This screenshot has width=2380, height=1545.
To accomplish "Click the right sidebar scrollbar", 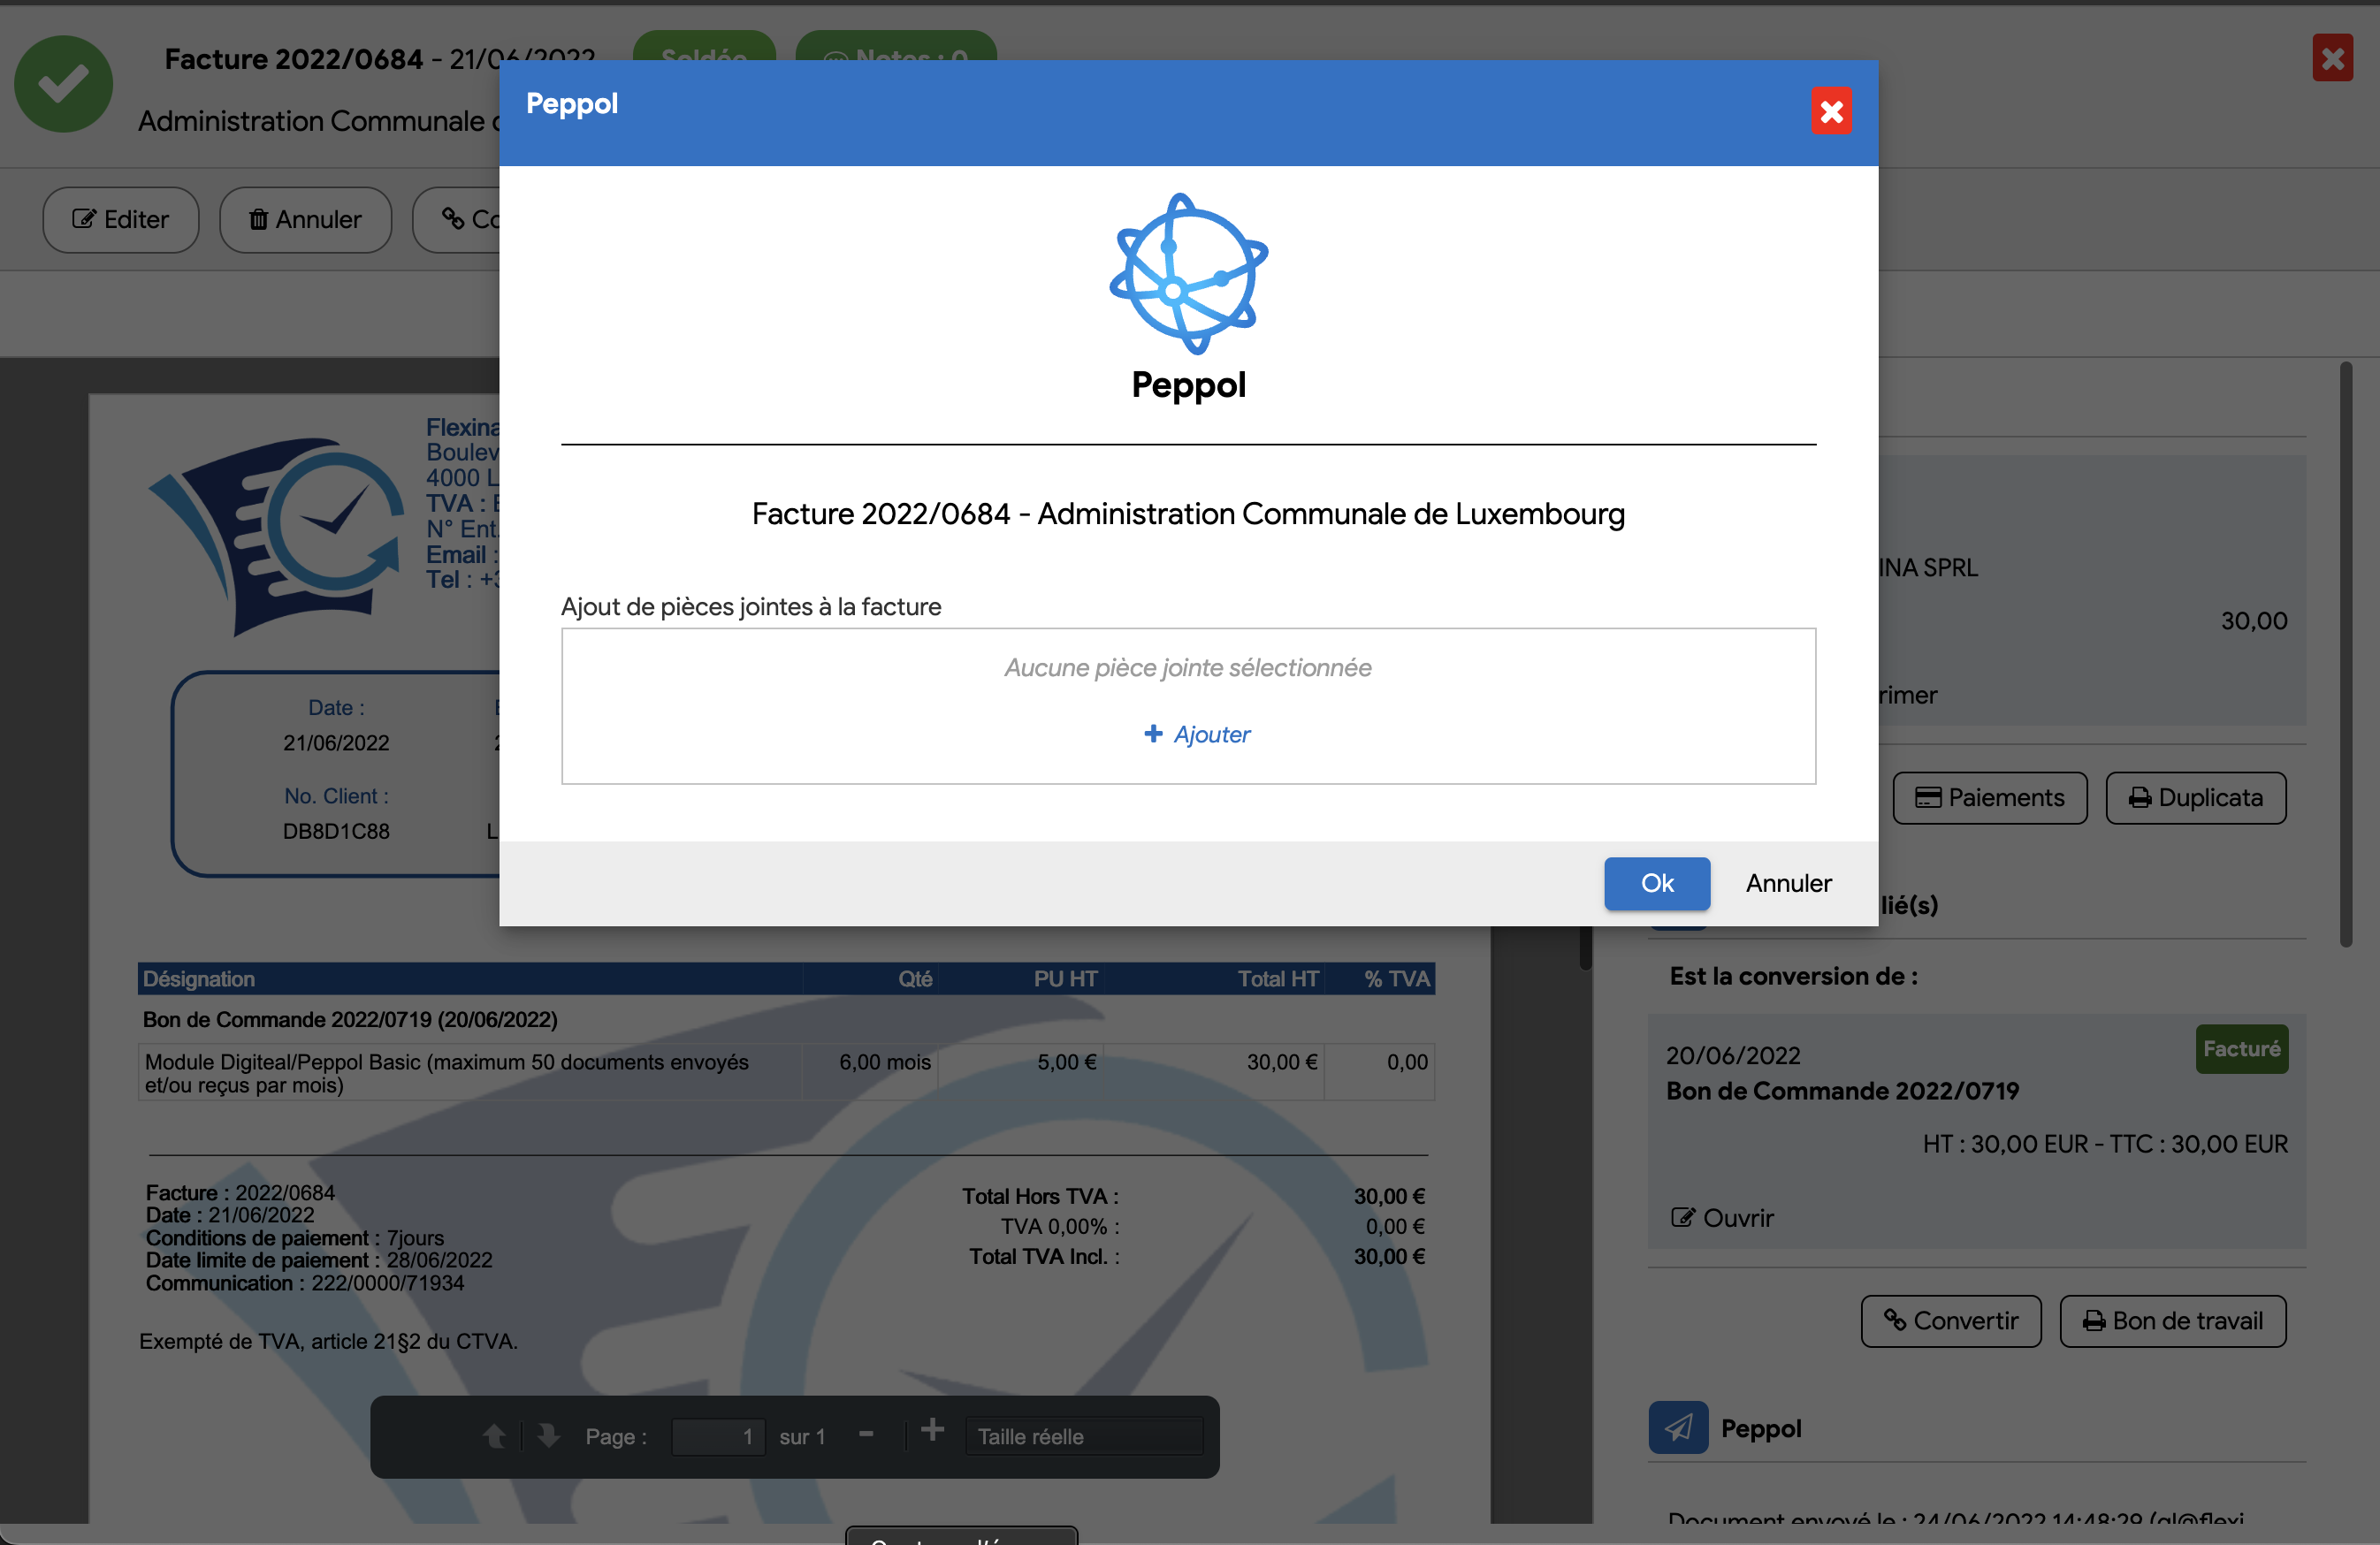I will point(2346,654).
